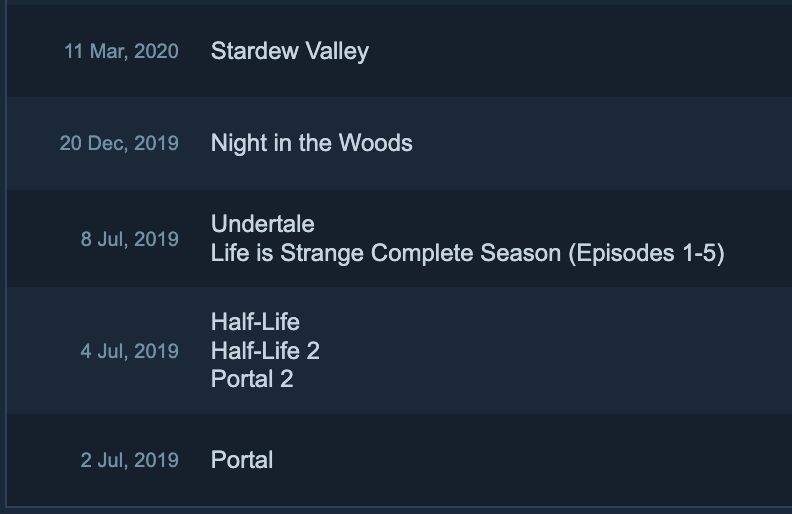Click the bottom border line under Portal row
This screenshot has height=514, width=792.
(x=399, y=506)
